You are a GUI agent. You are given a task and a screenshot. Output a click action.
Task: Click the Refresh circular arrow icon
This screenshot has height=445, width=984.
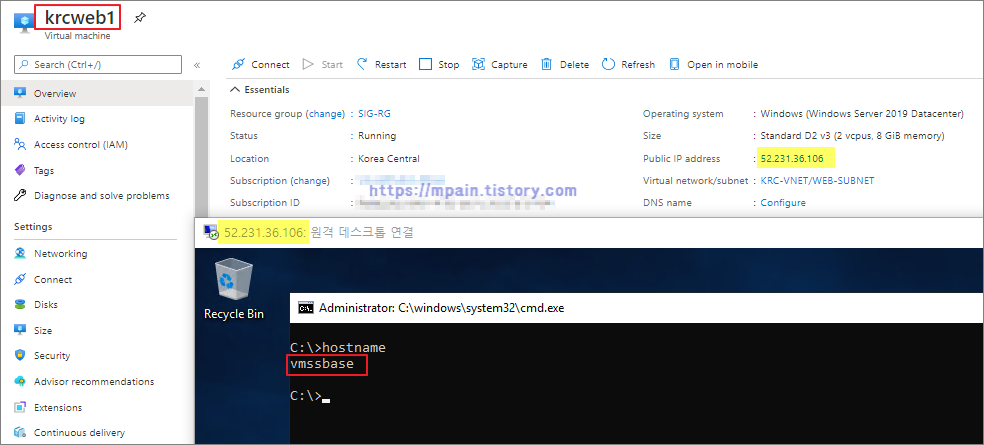point(608,64)
